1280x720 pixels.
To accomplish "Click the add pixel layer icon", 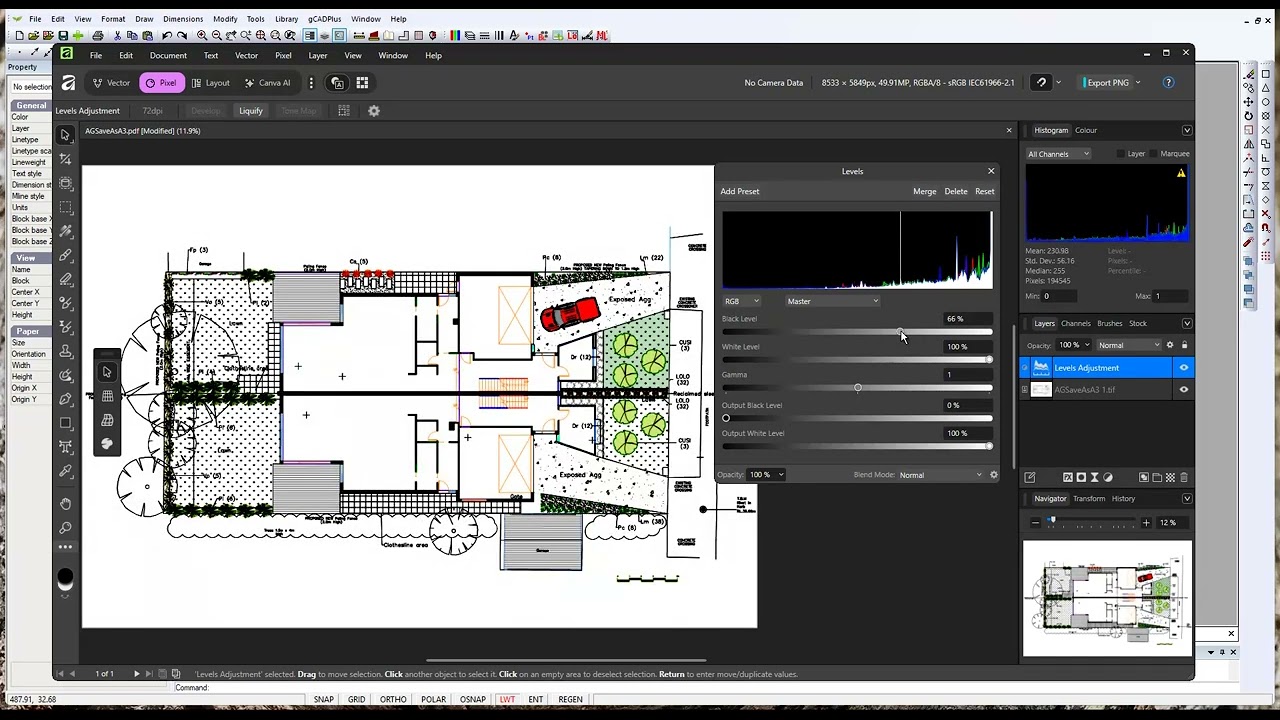I will 1170,477.
